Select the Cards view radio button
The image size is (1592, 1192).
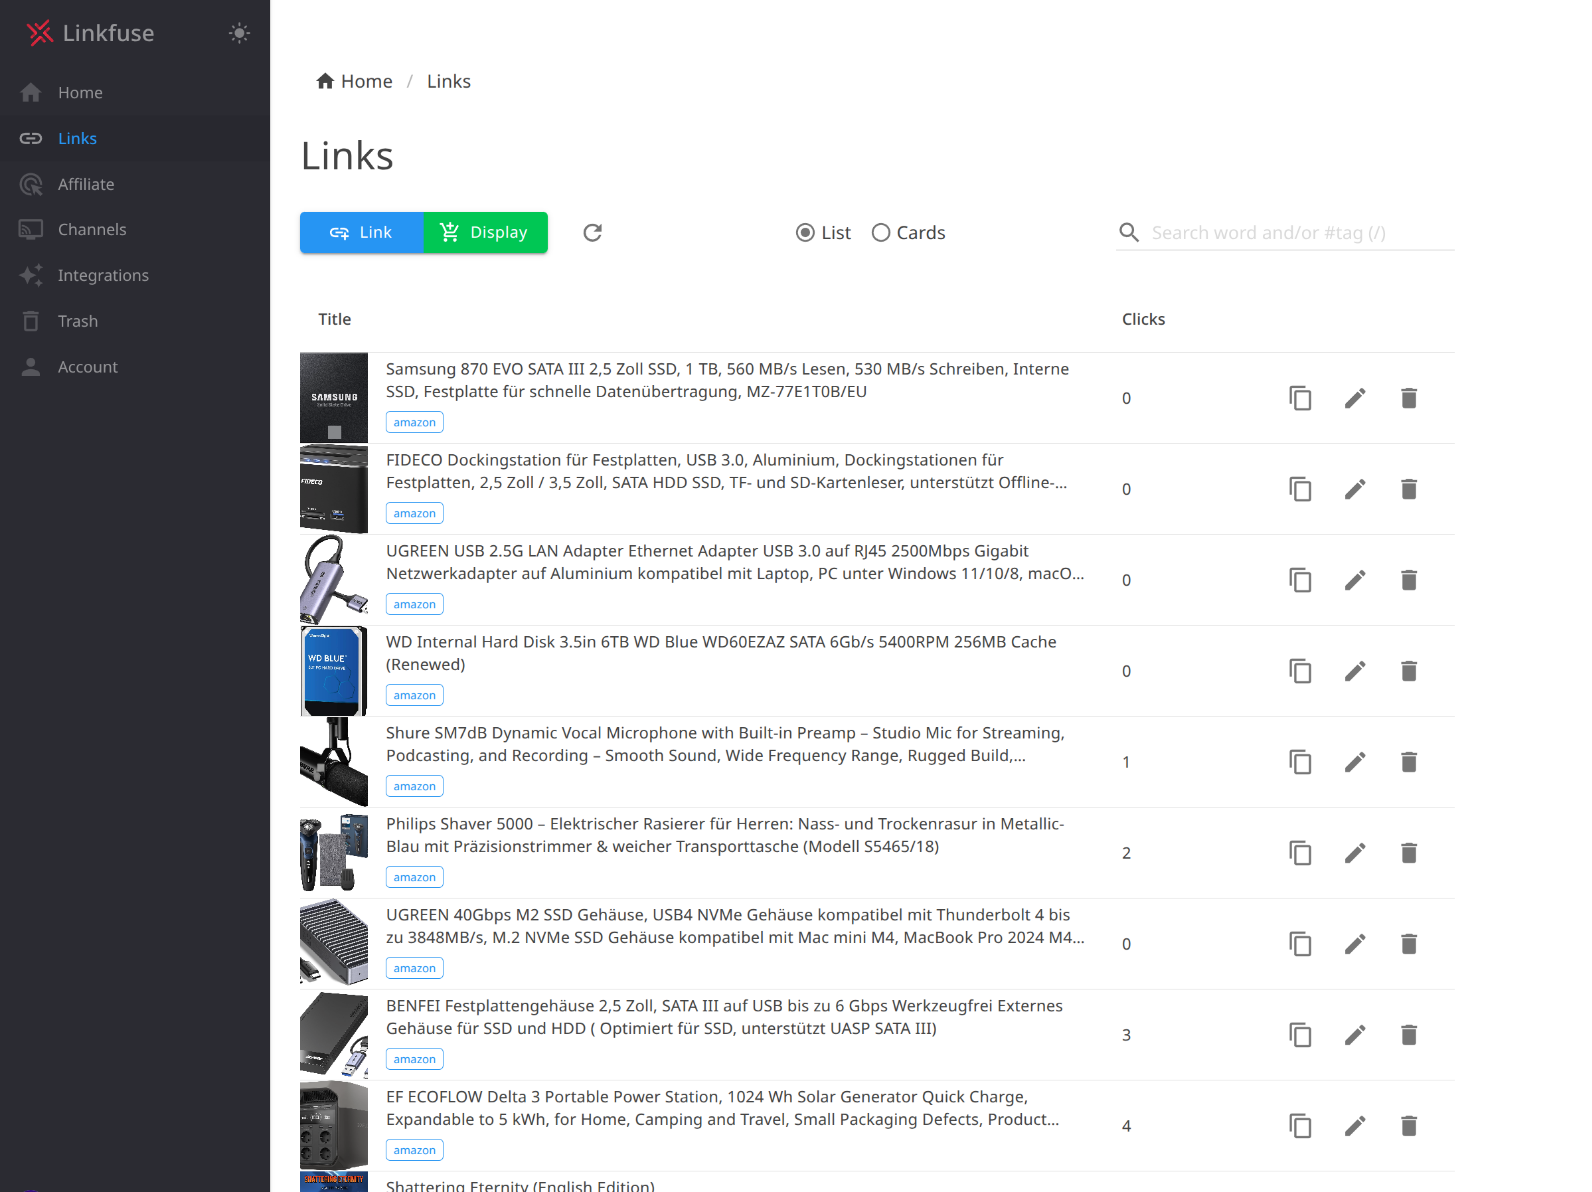(x=881, y=233)
